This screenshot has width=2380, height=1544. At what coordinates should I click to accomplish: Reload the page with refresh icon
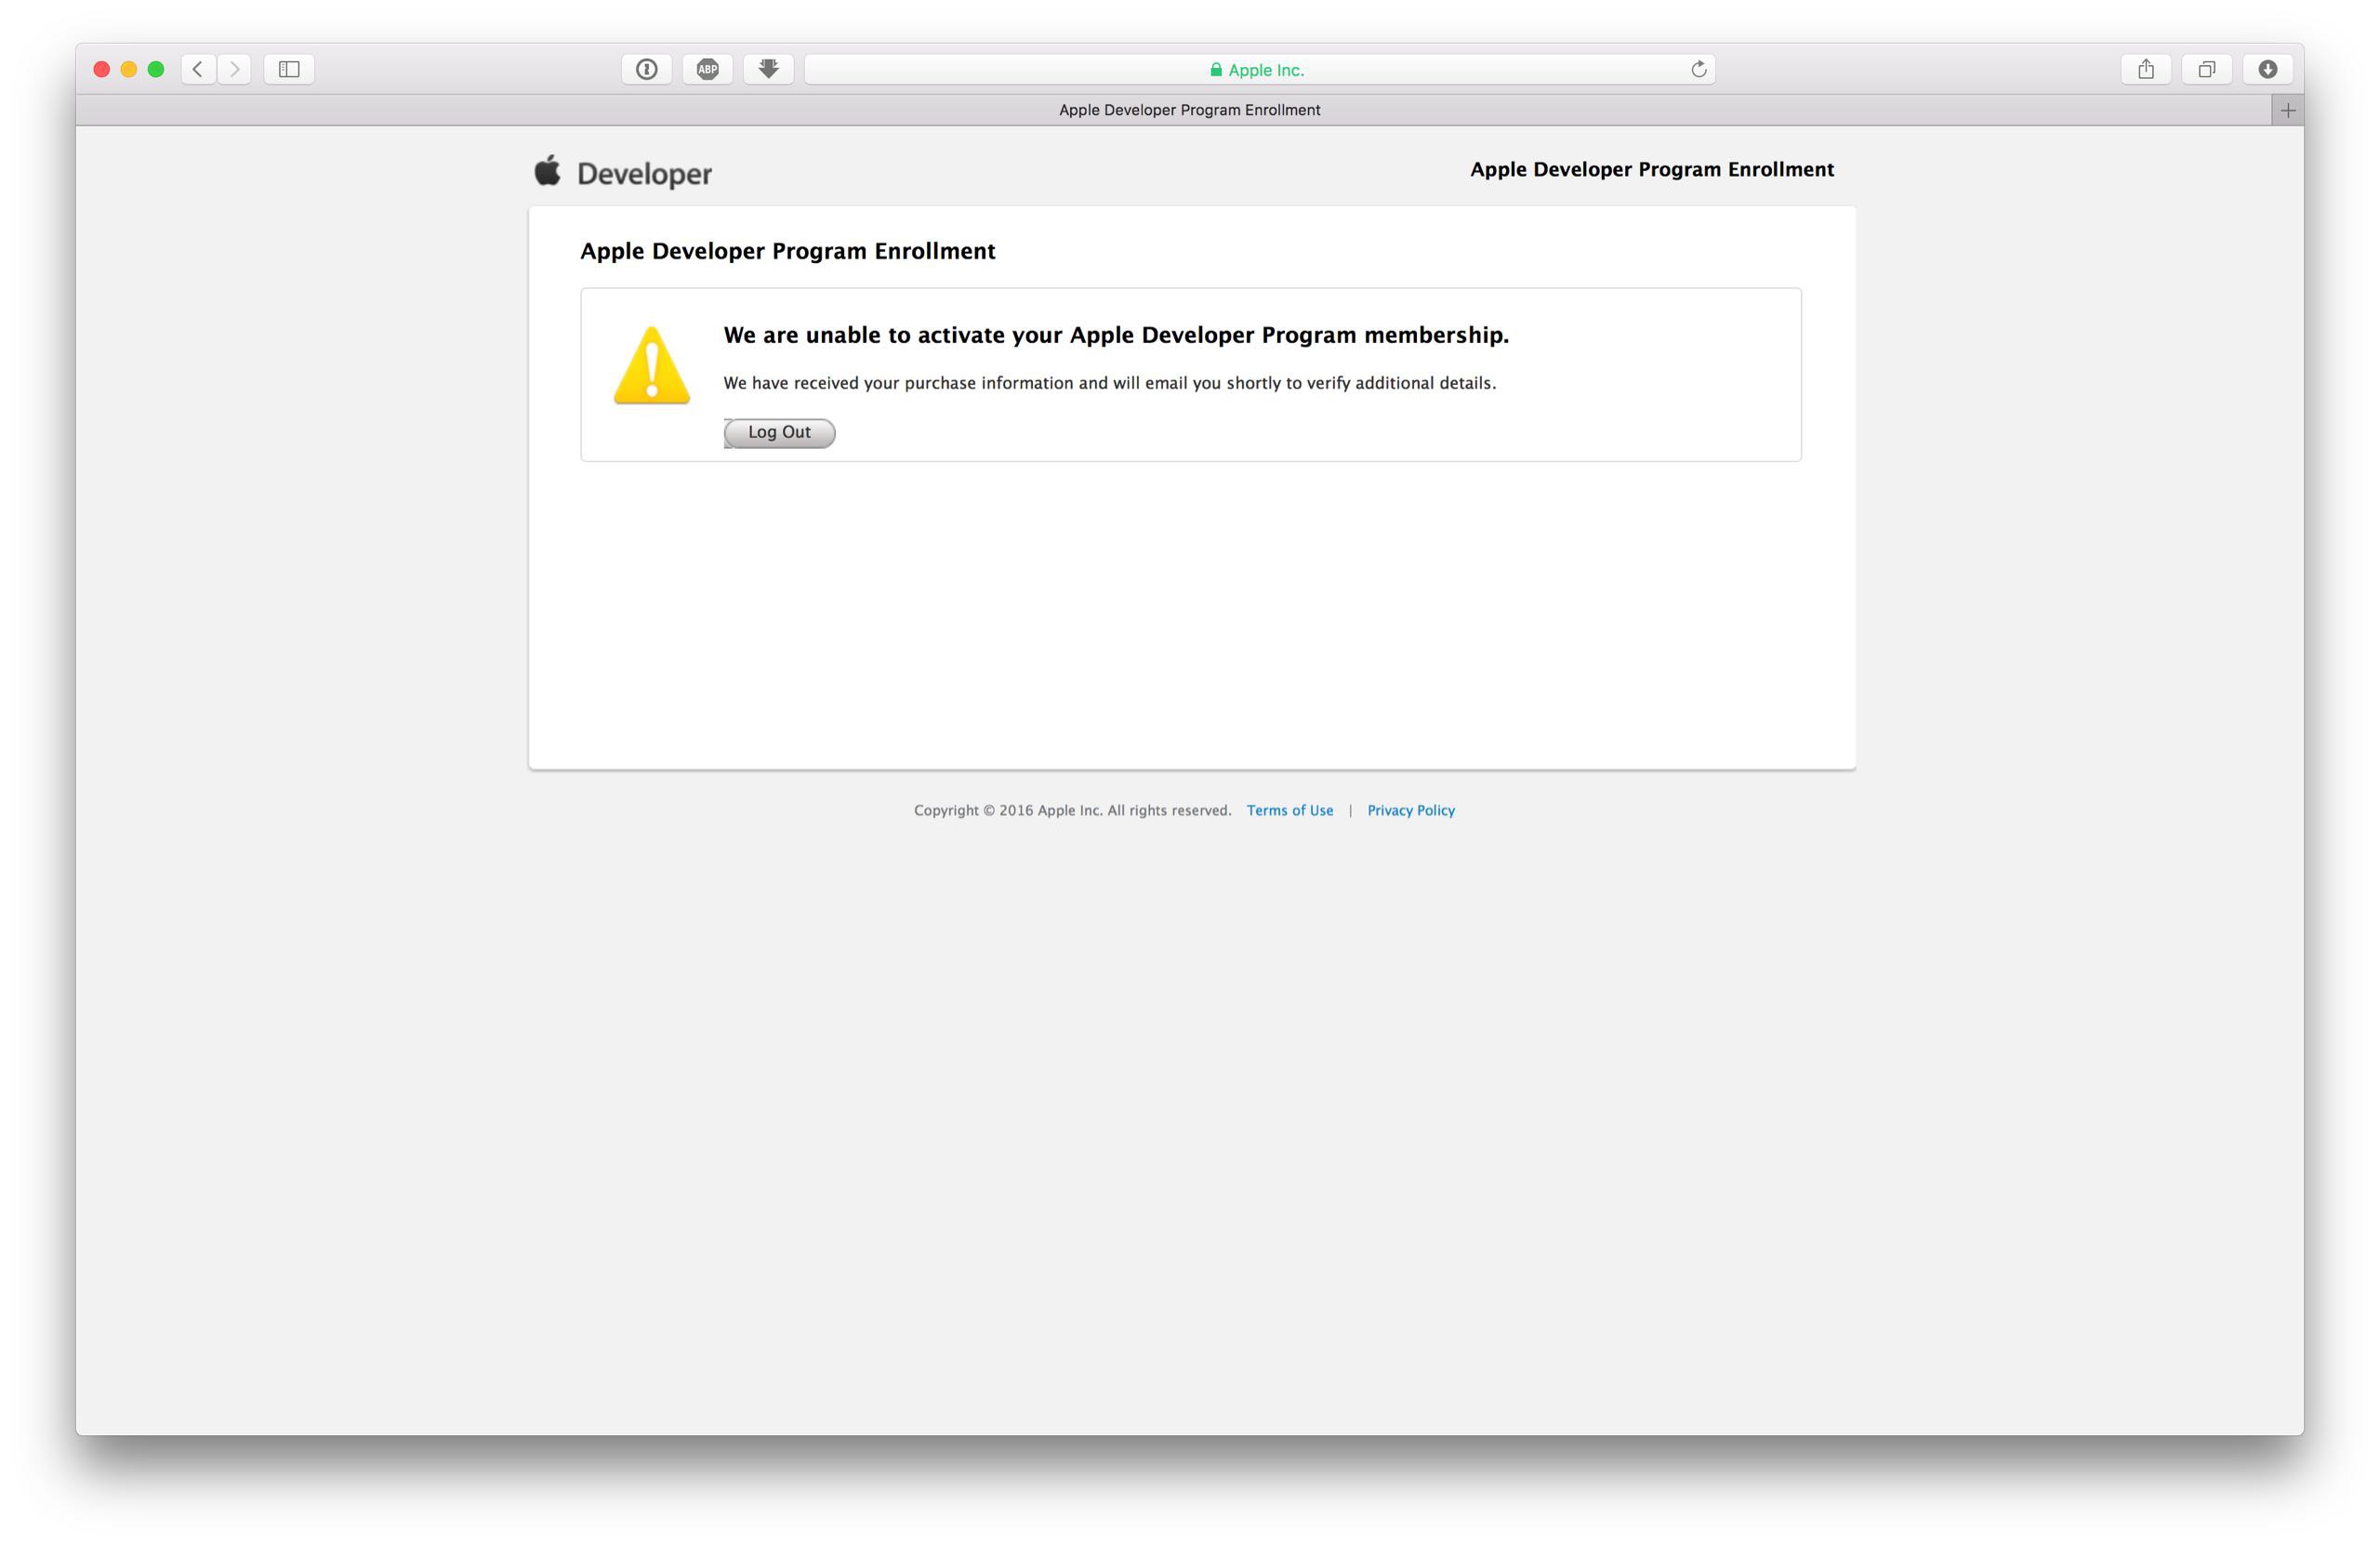point(1698,69)
